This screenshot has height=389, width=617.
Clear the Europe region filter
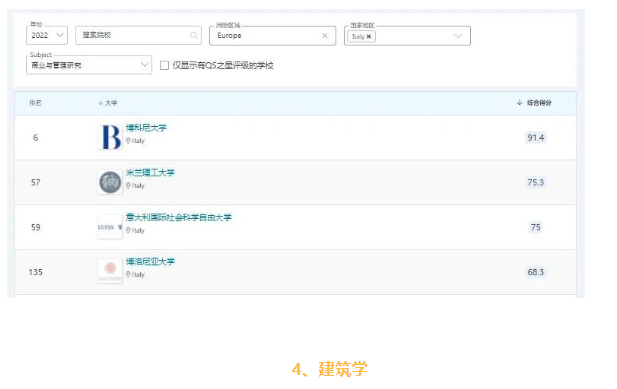[x=325, y=35]
